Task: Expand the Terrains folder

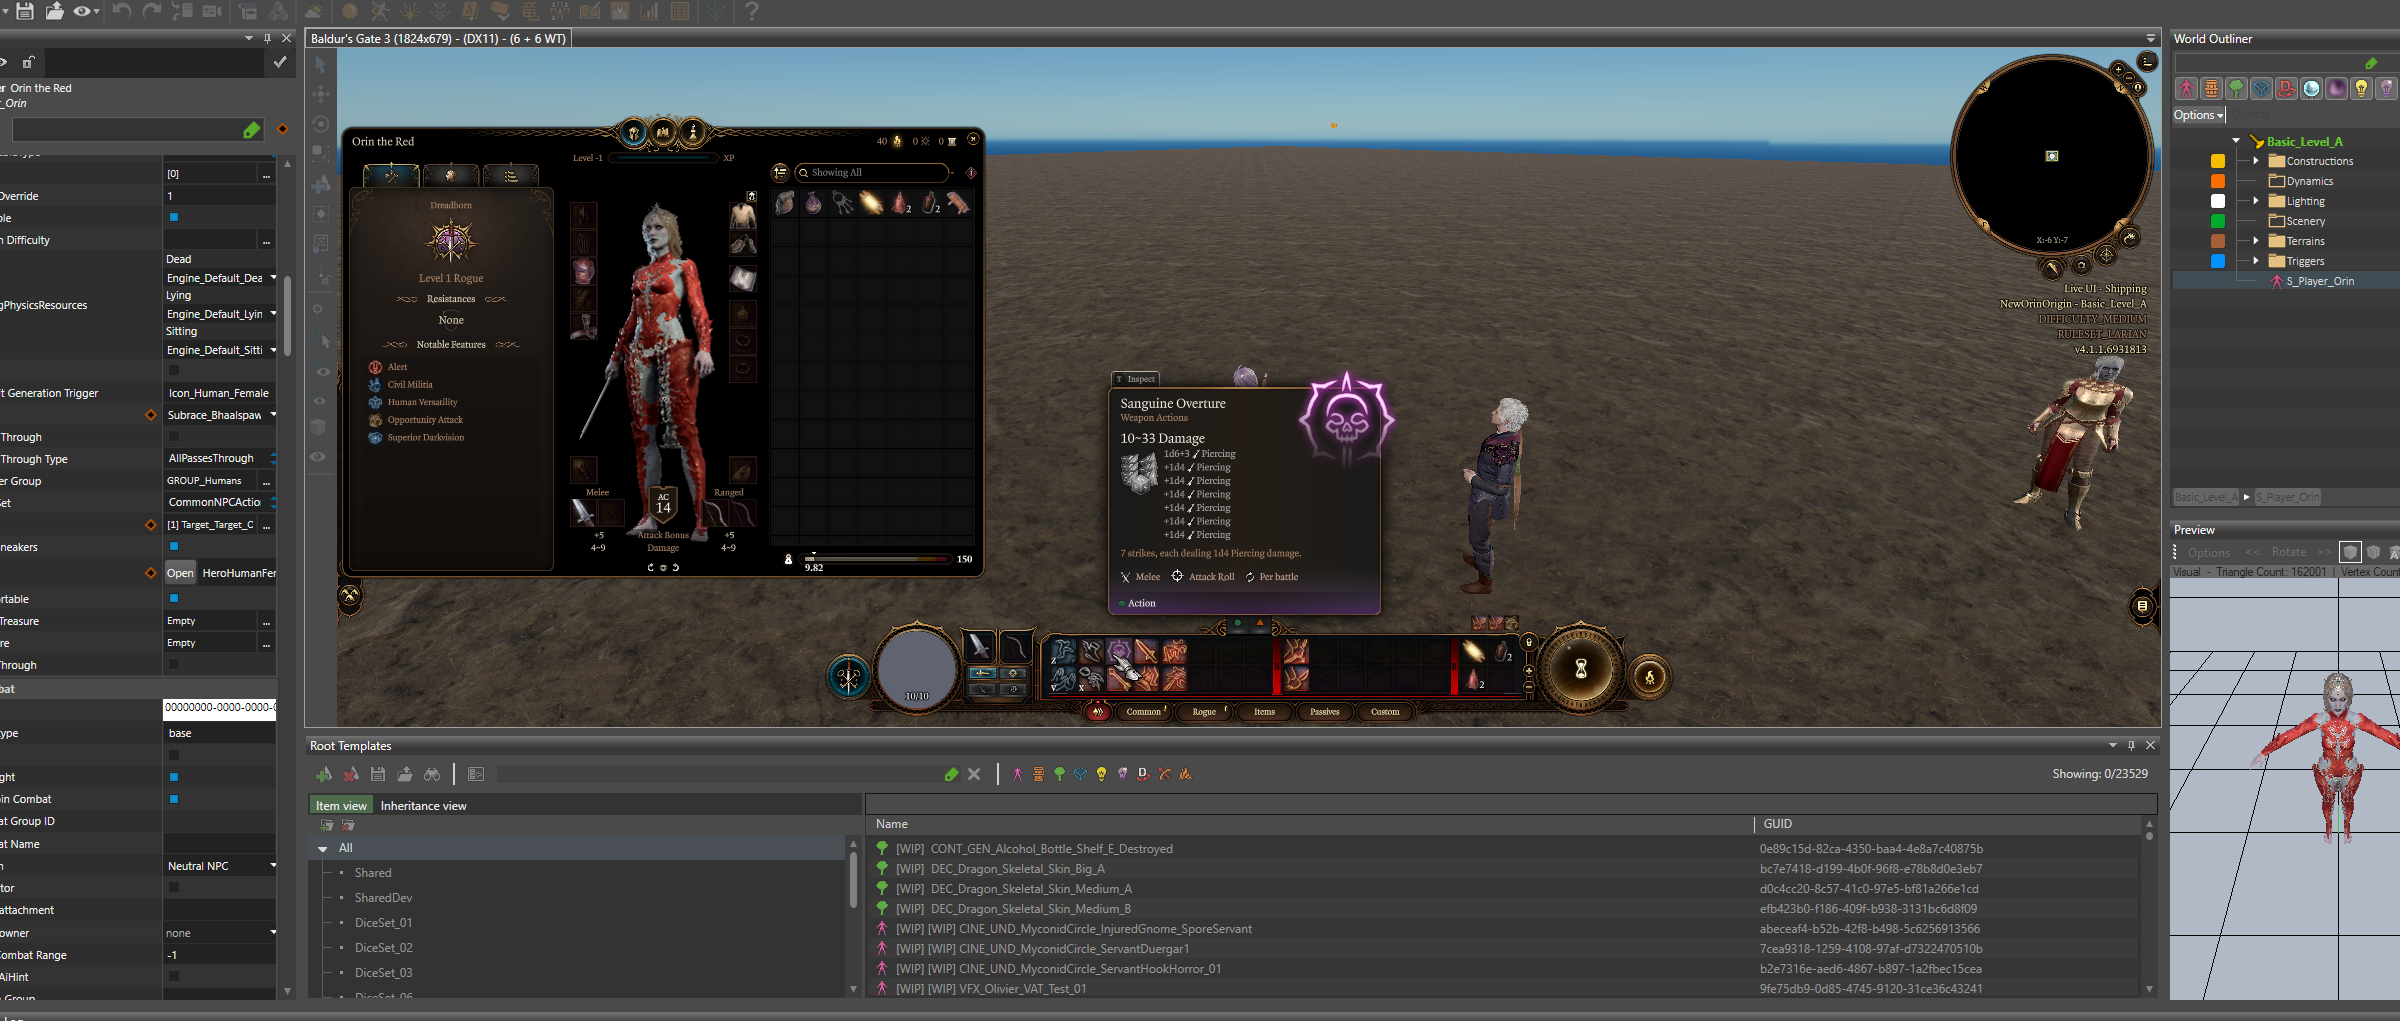Action: 2256,241
